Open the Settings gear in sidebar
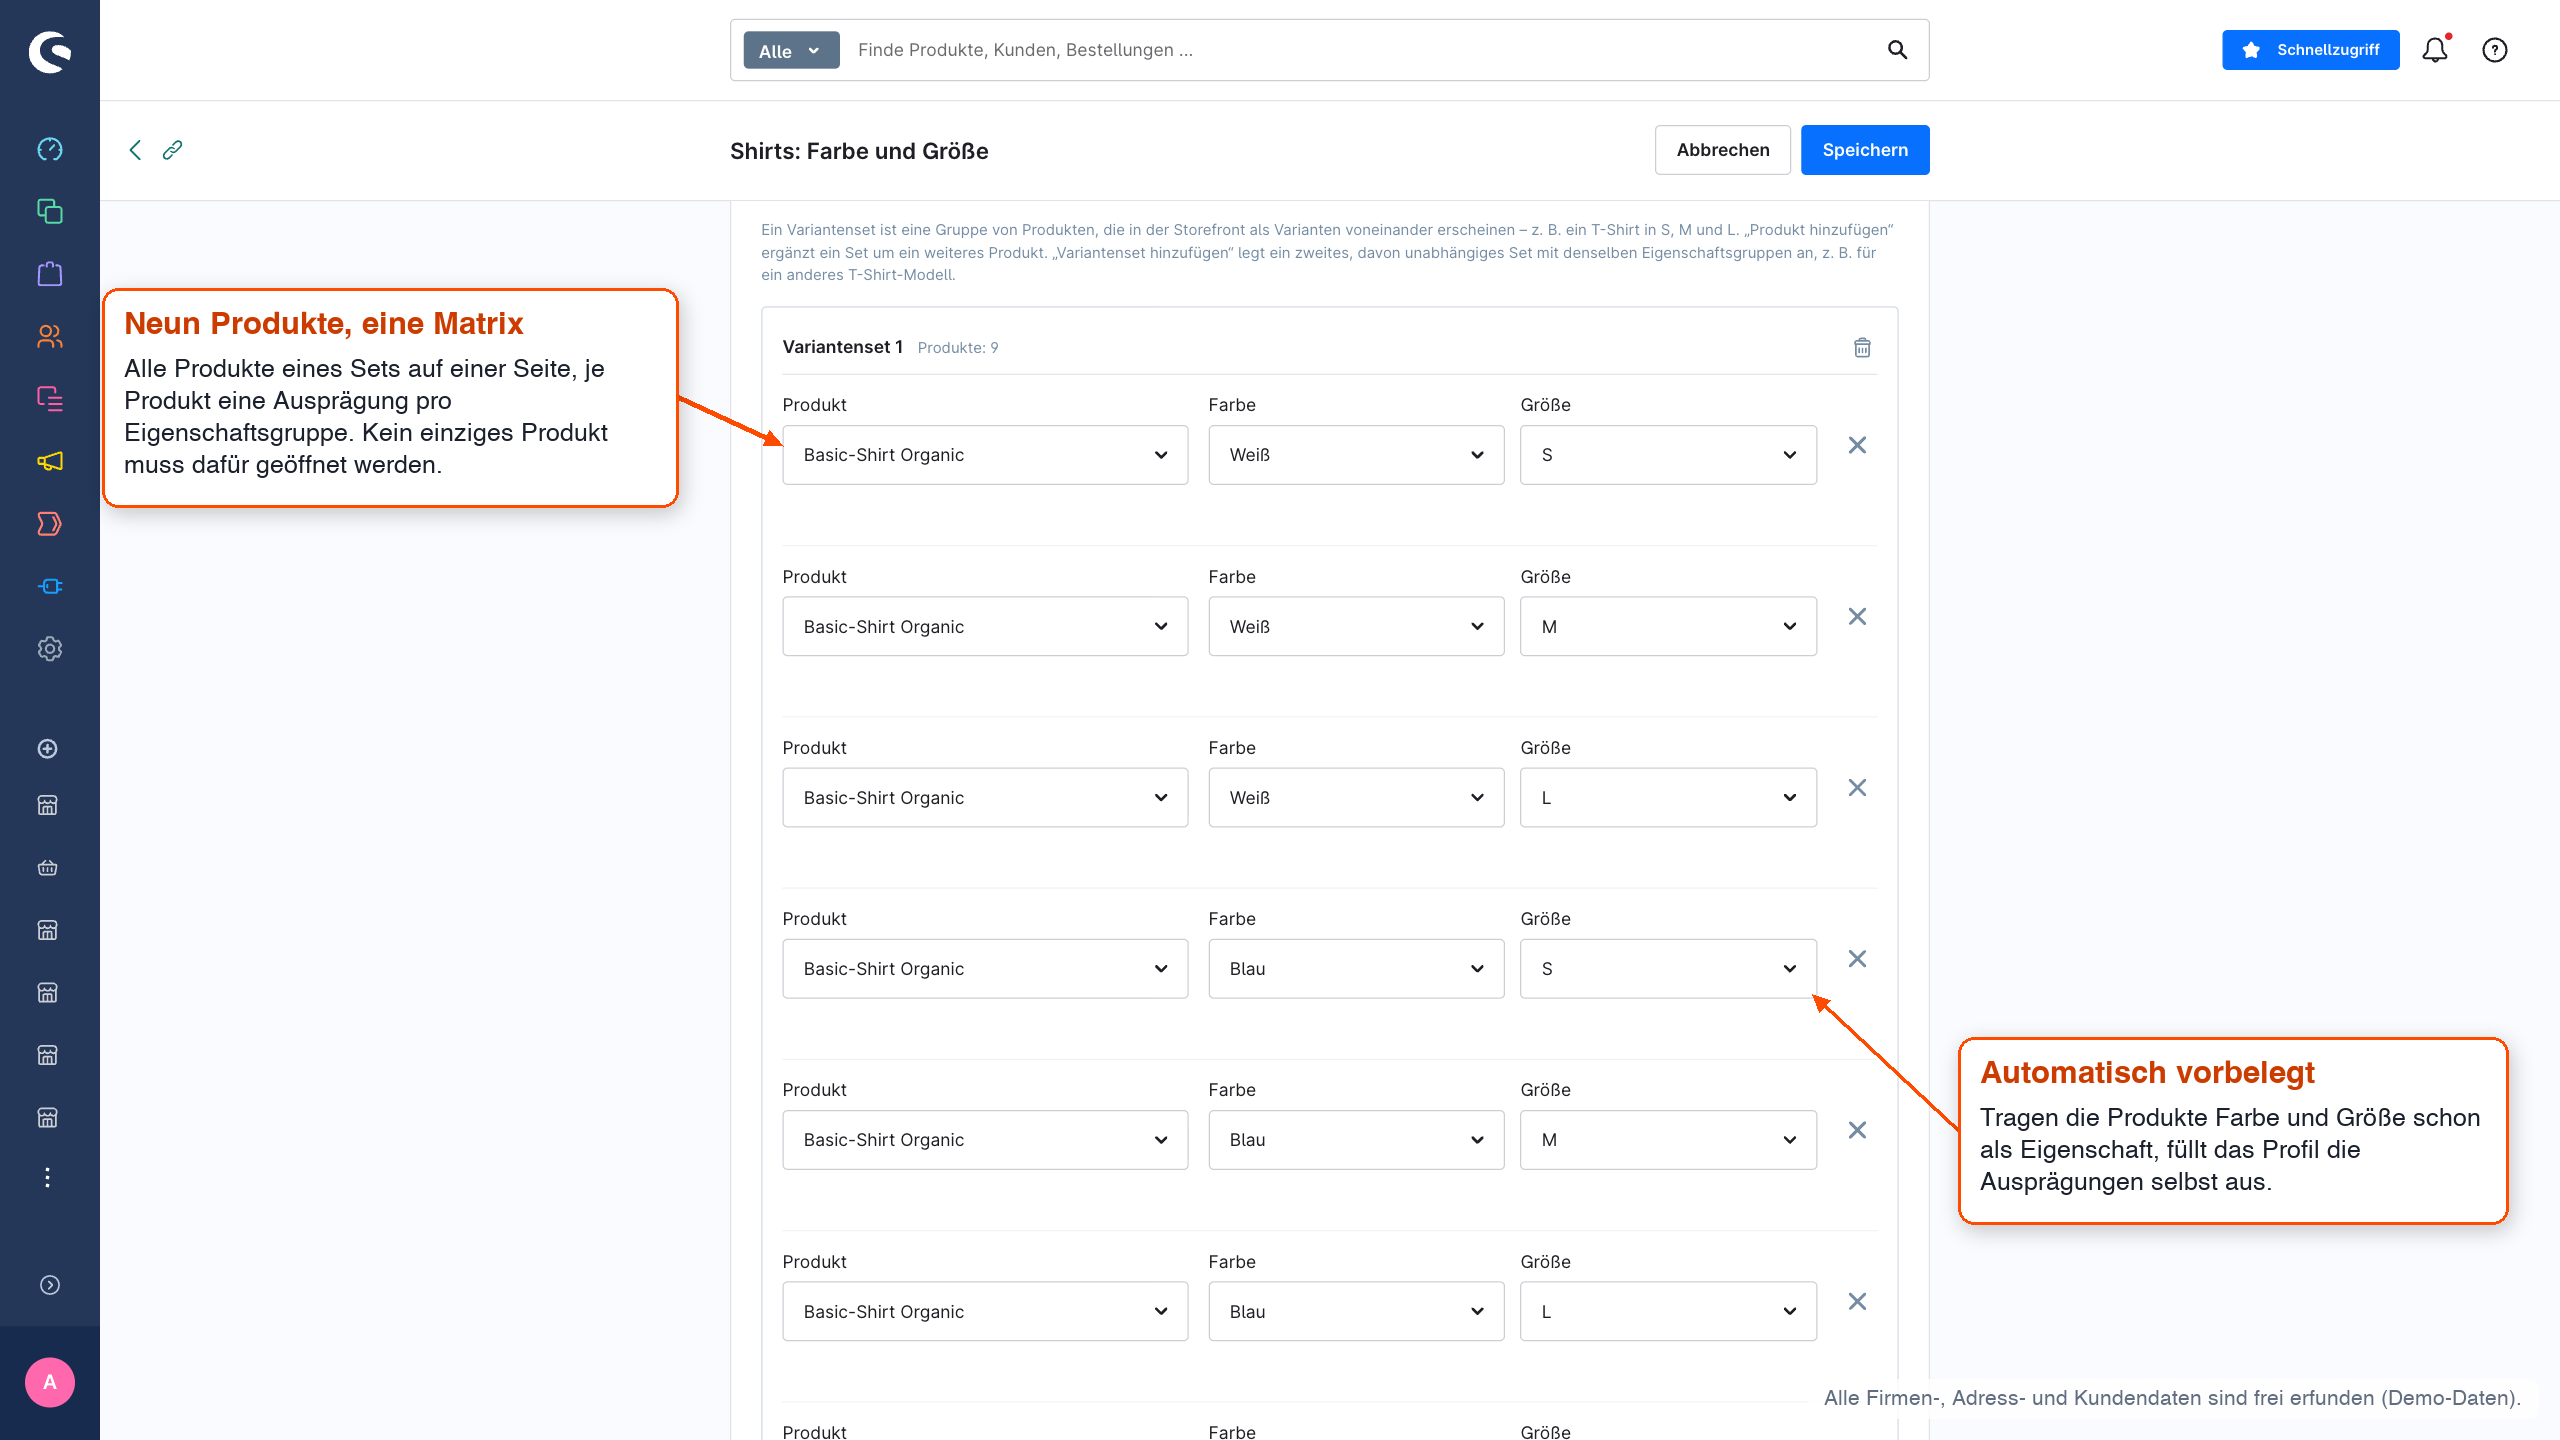The width and height of the screenshot is (2560, 1440). tap(49, 649)
